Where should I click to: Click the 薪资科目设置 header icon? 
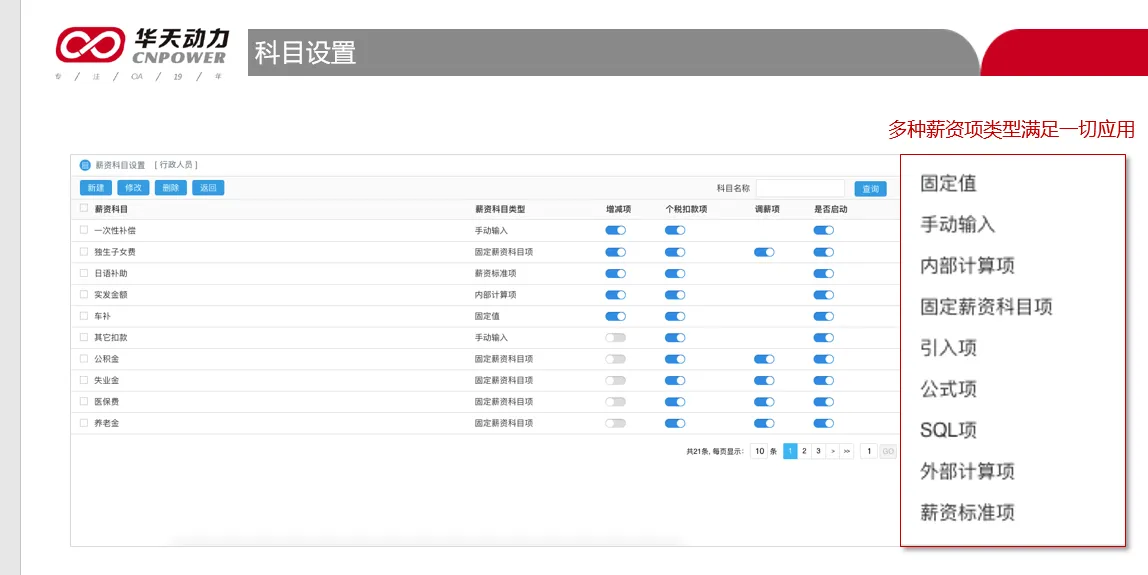85,165
